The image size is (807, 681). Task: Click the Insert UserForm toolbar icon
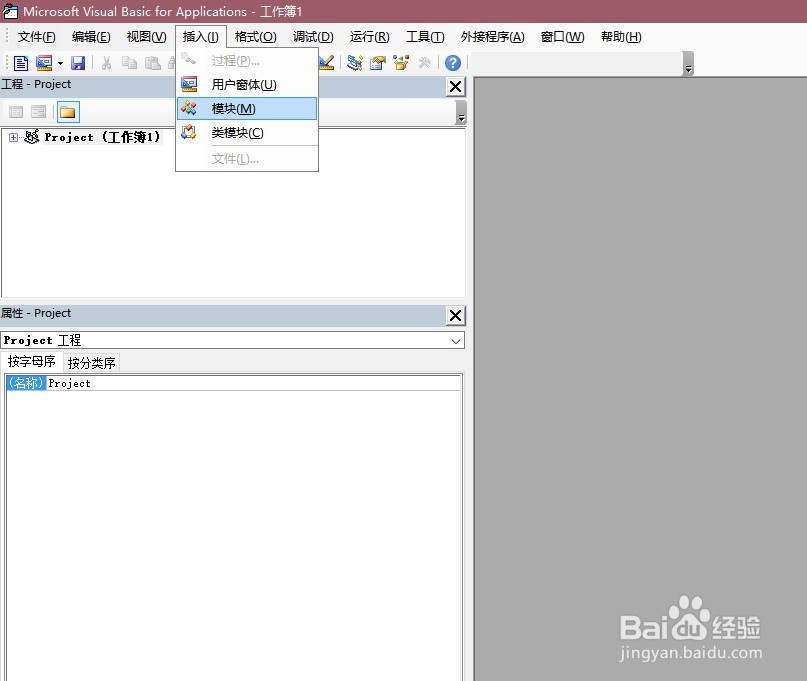[44, 63]
